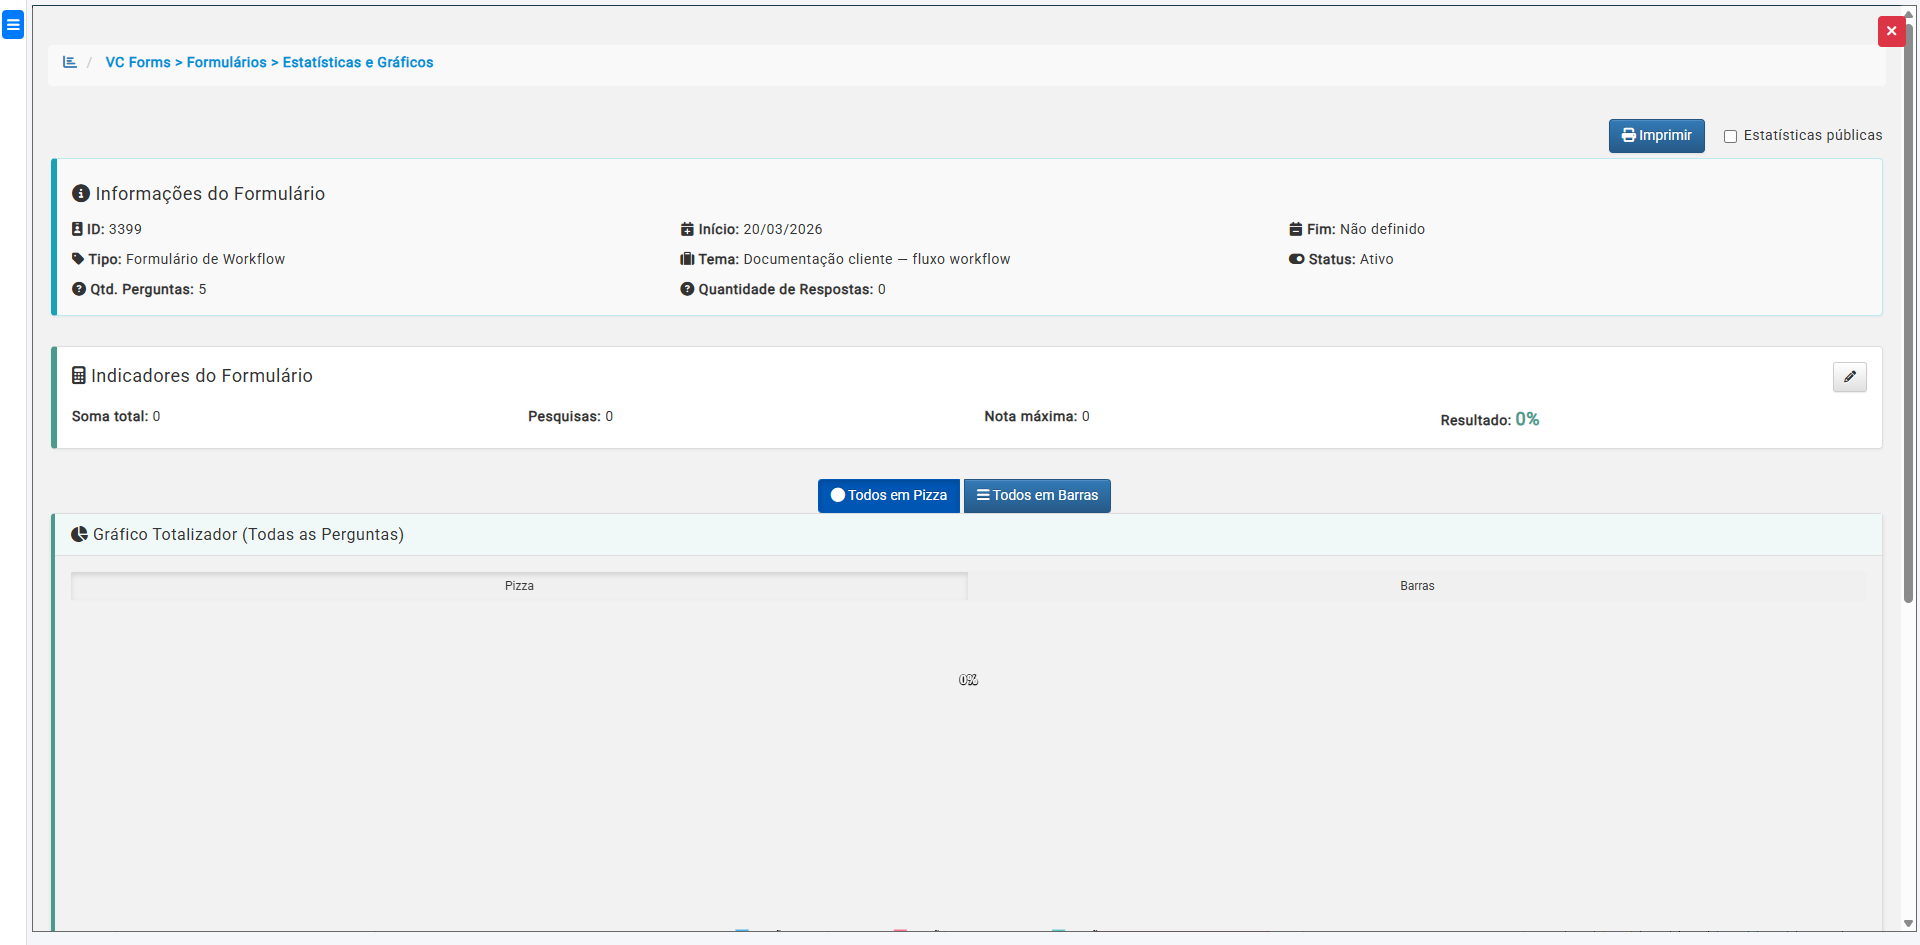The height and width of the screenshot is (945, 1920).
Task: Click the calendar icon next to Início
Action: 687,229
